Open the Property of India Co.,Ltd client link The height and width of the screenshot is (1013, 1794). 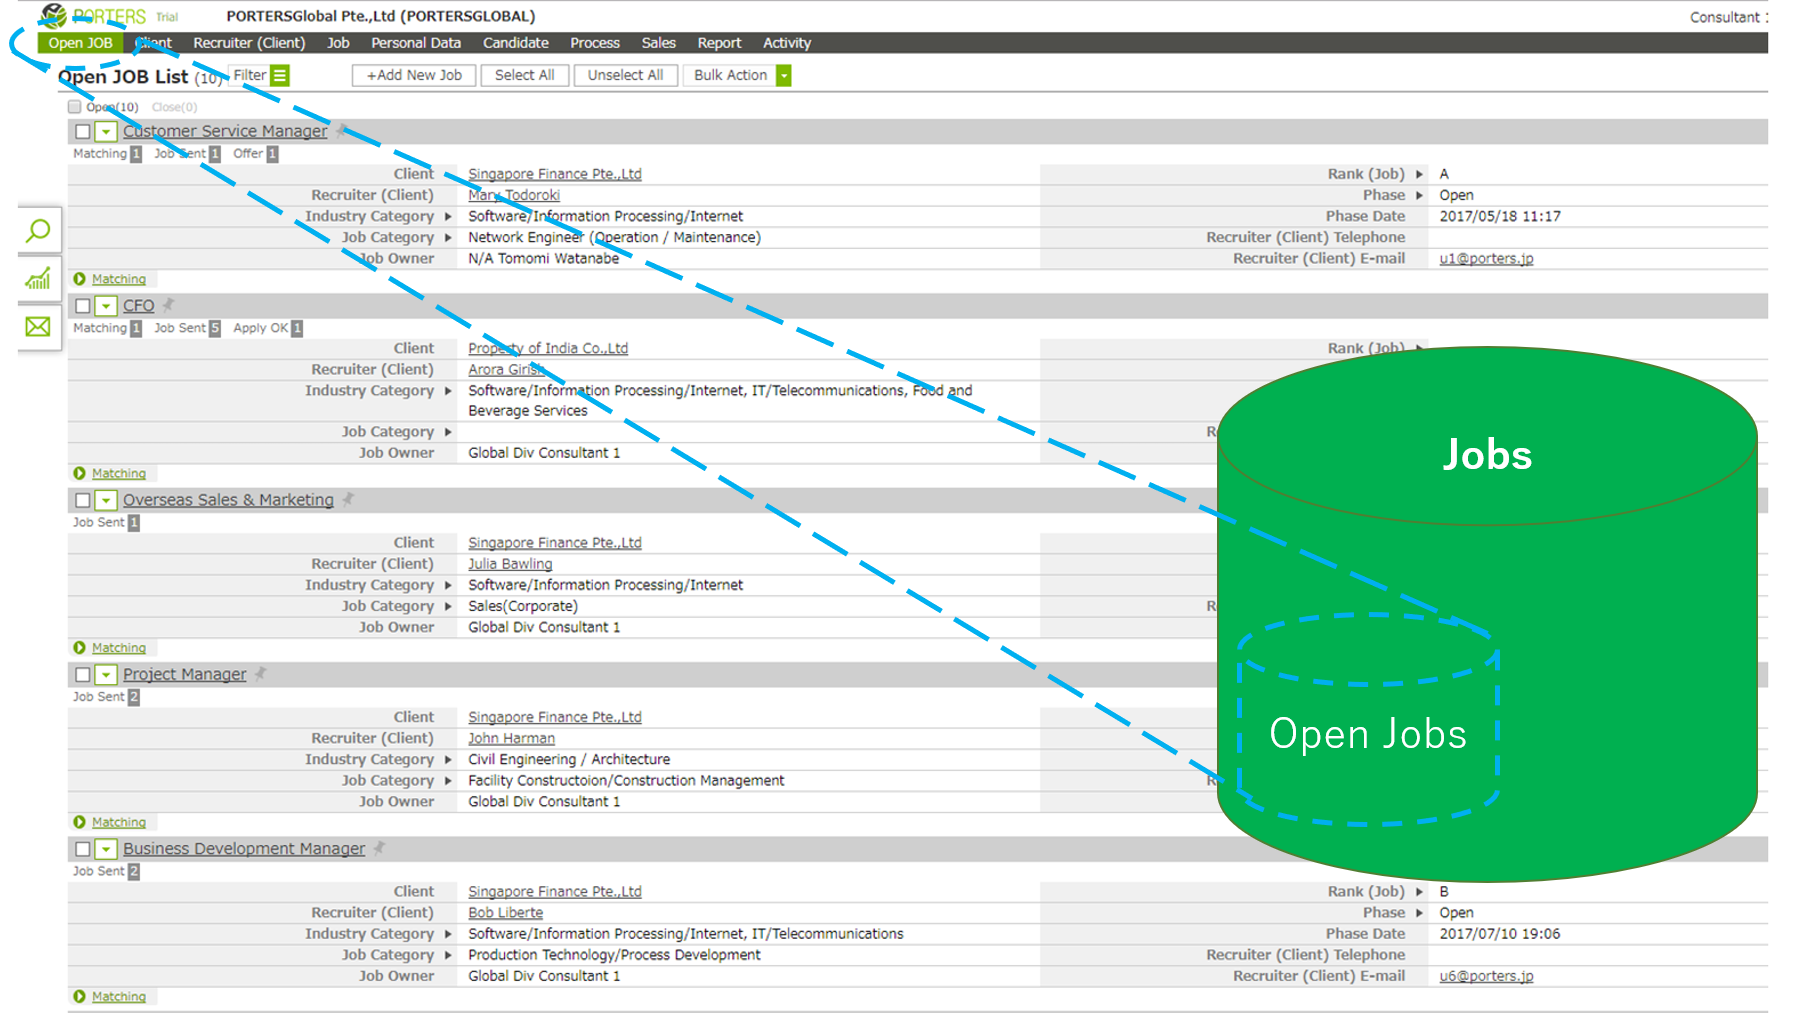(x=548, y=348)
